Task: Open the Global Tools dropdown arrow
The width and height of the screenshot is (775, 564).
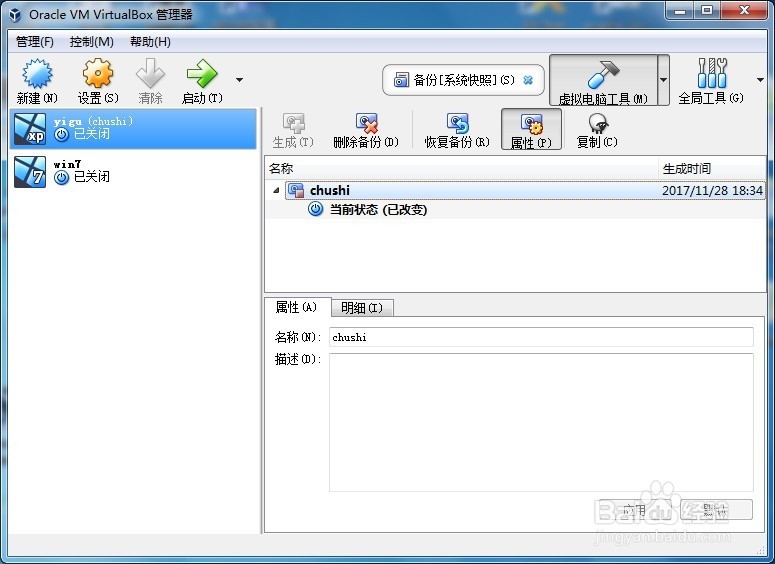Action: (761, 80)
